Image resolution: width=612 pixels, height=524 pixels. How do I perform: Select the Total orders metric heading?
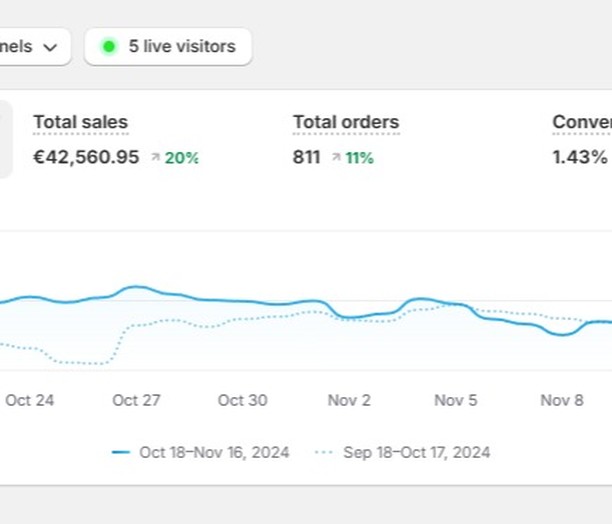point(345,123)
